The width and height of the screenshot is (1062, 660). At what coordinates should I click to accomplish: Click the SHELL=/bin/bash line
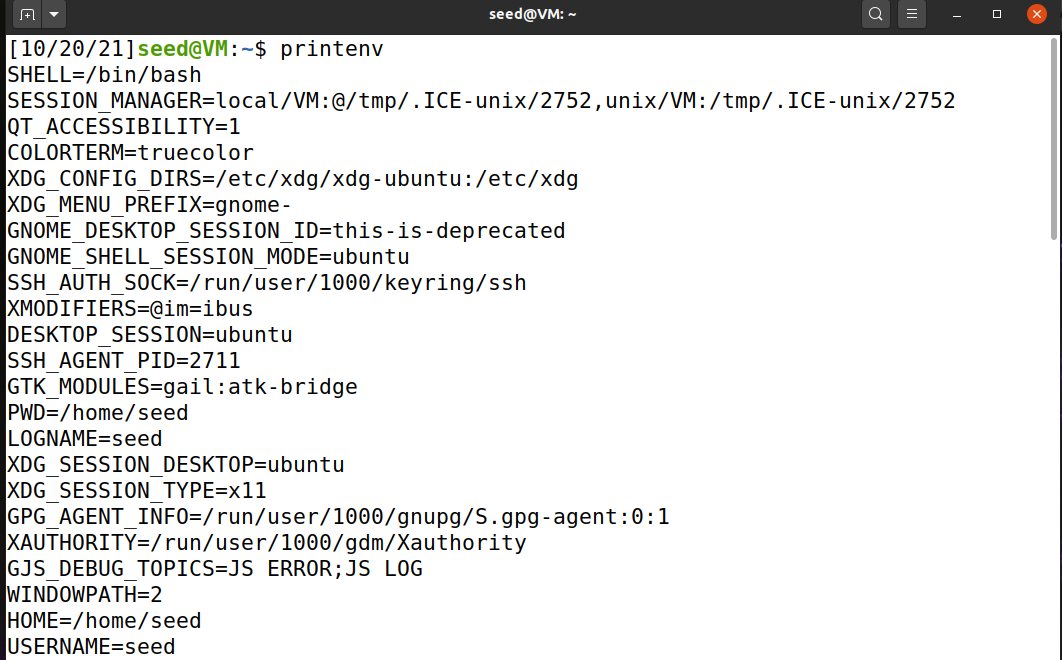click(x=103, y=74)
